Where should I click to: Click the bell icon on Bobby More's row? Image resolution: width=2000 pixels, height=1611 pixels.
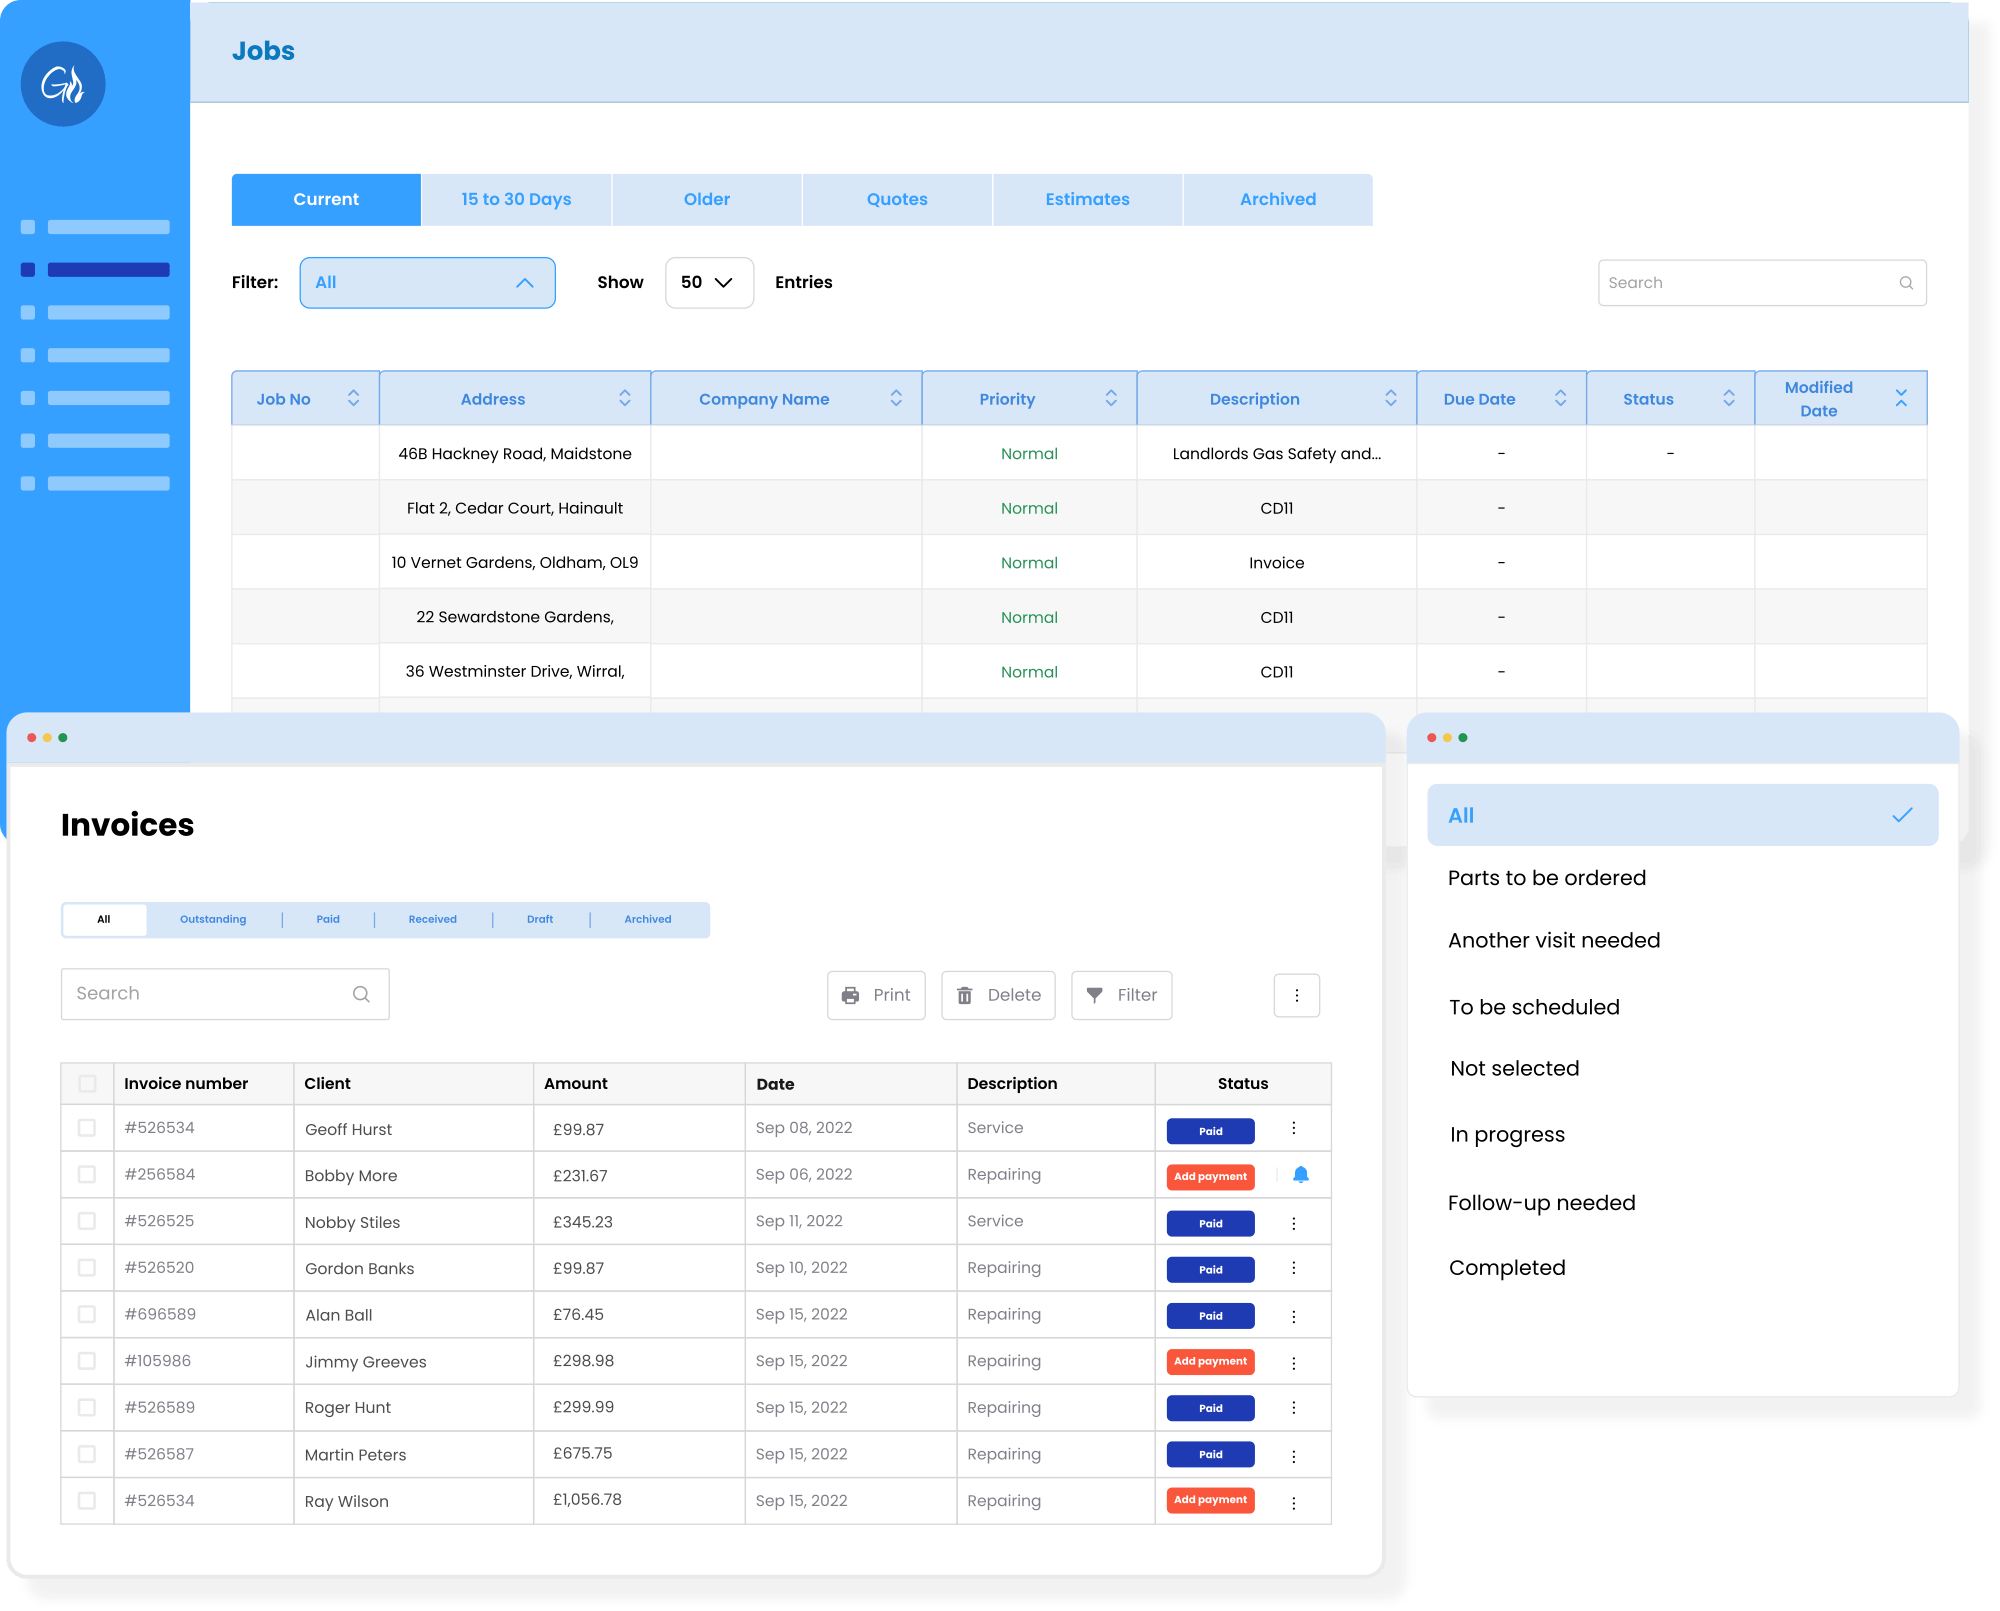pyautogui.click(x=1300, y=1175)
